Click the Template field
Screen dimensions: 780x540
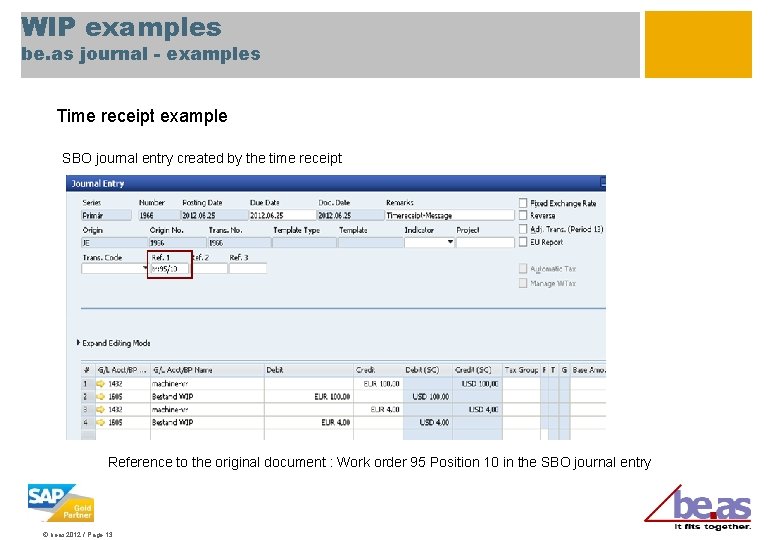tap(371, 243)
